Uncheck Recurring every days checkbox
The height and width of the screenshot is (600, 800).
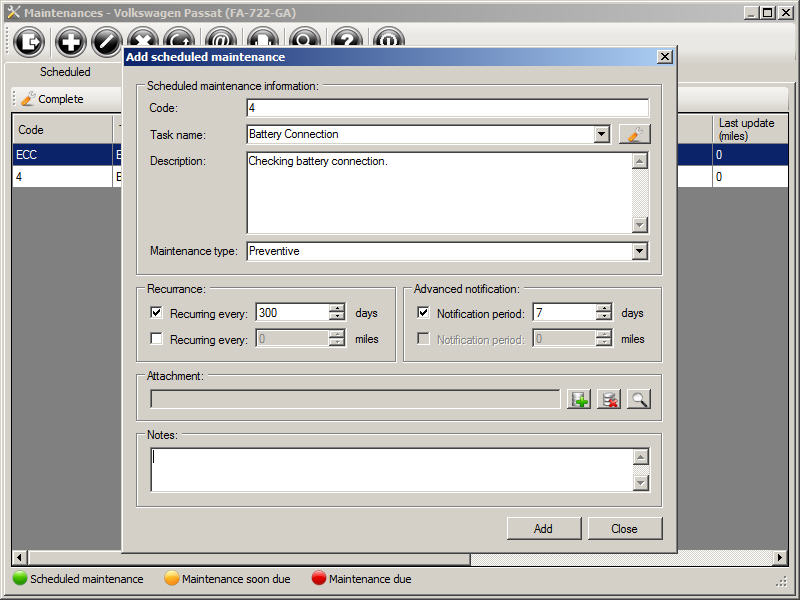click(156, 312)
